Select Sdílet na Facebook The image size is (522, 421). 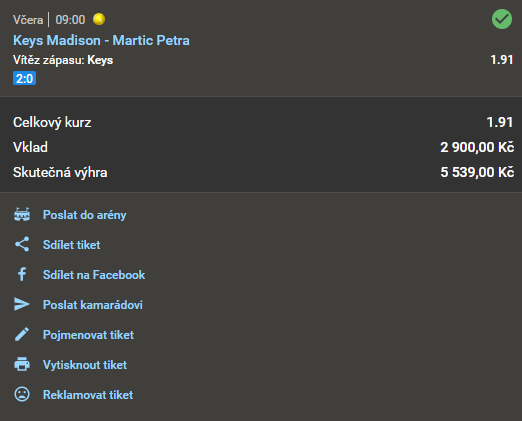coord(94,275)
